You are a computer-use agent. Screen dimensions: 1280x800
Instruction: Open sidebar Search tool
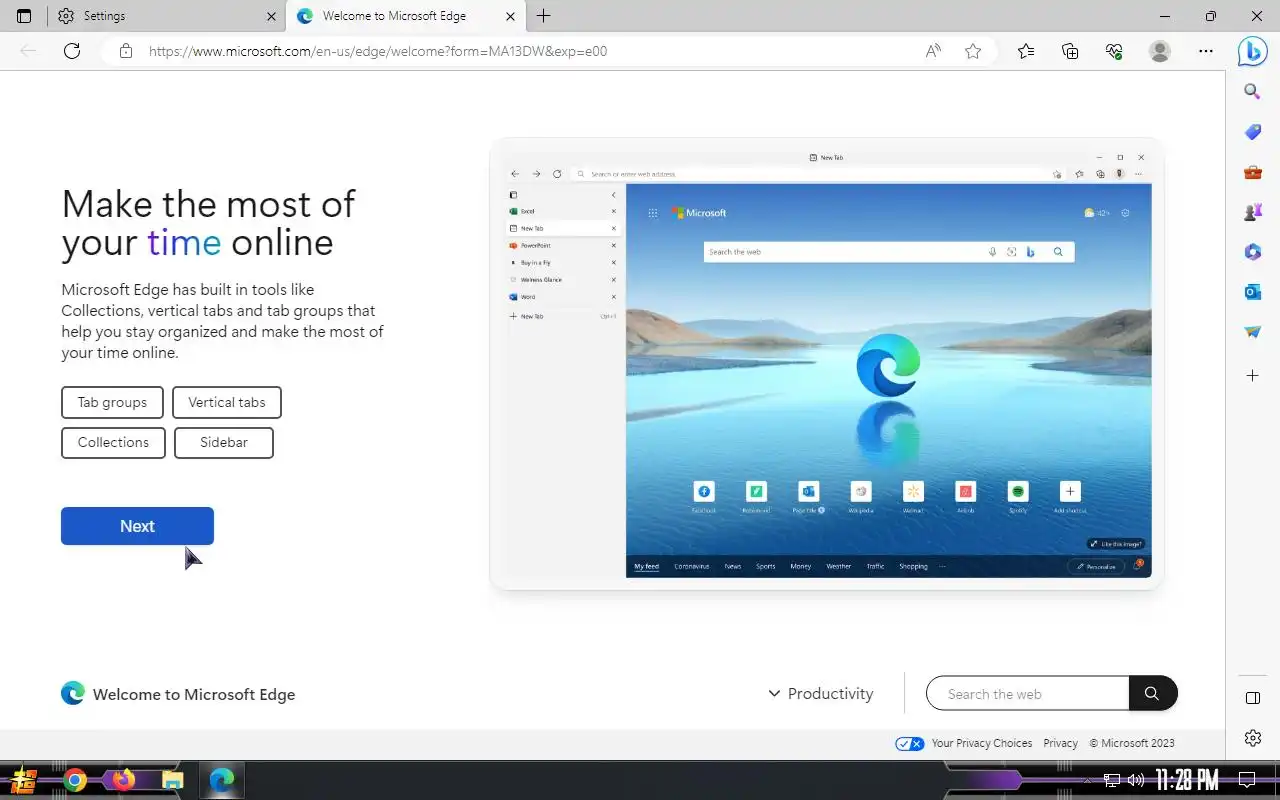click(1253, 91)
